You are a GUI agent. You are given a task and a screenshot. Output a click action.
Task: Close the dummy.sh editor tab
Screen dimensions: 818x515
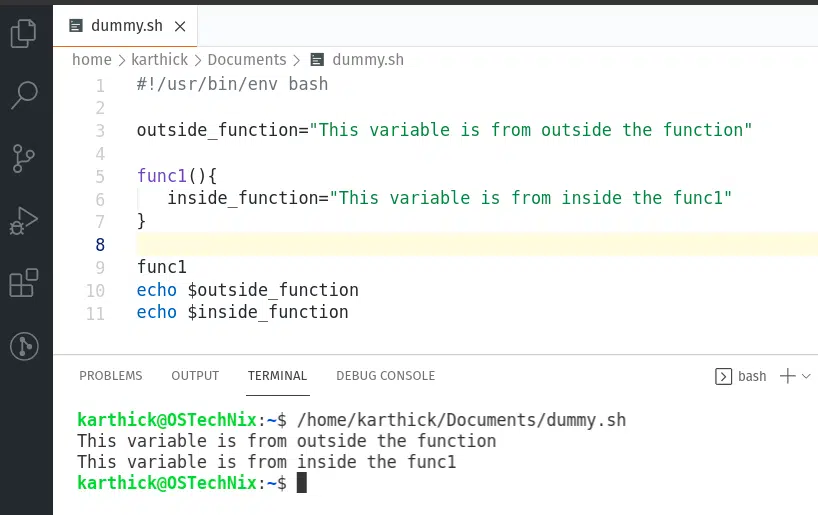[180, 26]
